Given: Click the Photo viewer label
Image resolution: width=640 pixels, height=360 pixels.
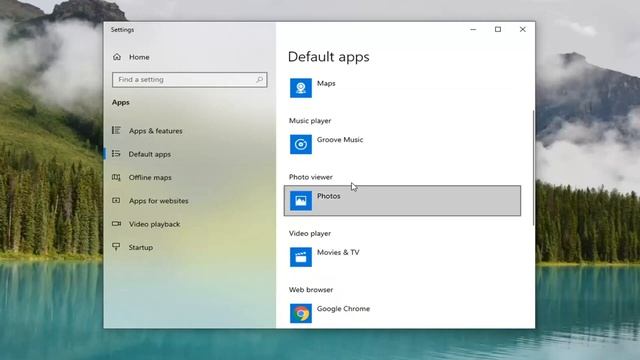Looking at the screenshot, I should (x=311, y=177).
